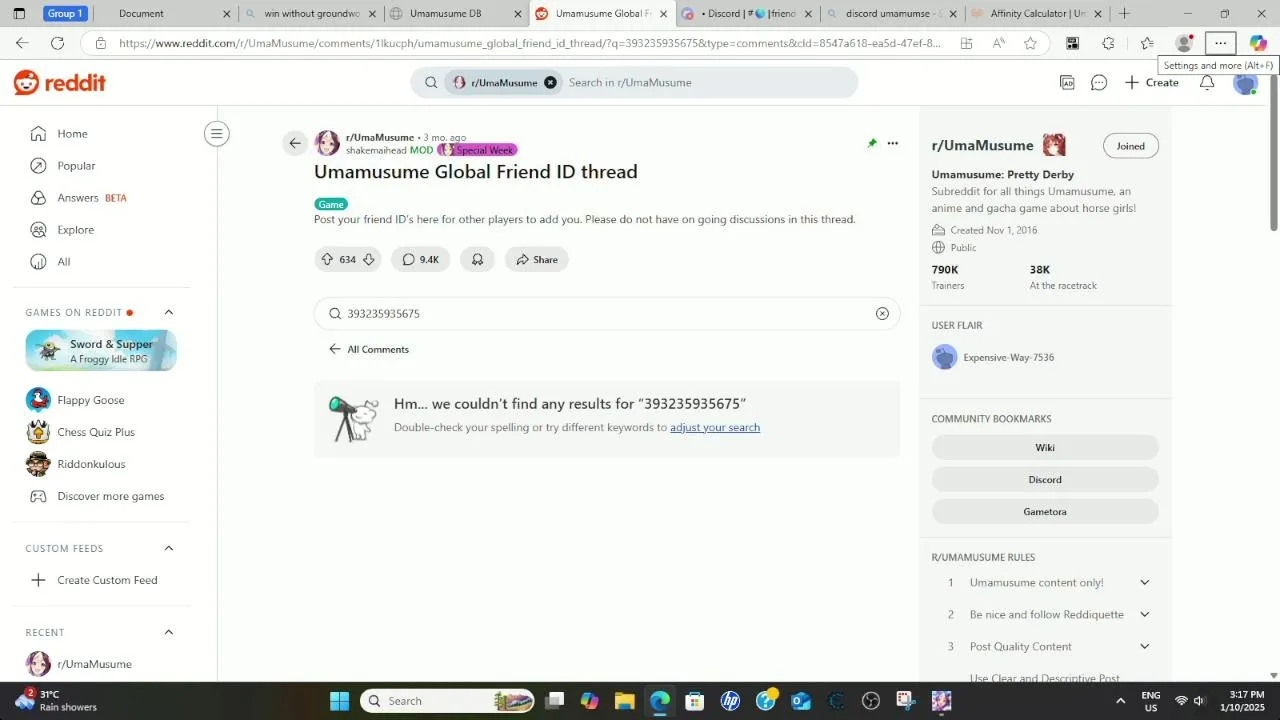Screen dimensions: 1280x720
Task: Downvote the Friend ID thread
Action: point(368,259)
